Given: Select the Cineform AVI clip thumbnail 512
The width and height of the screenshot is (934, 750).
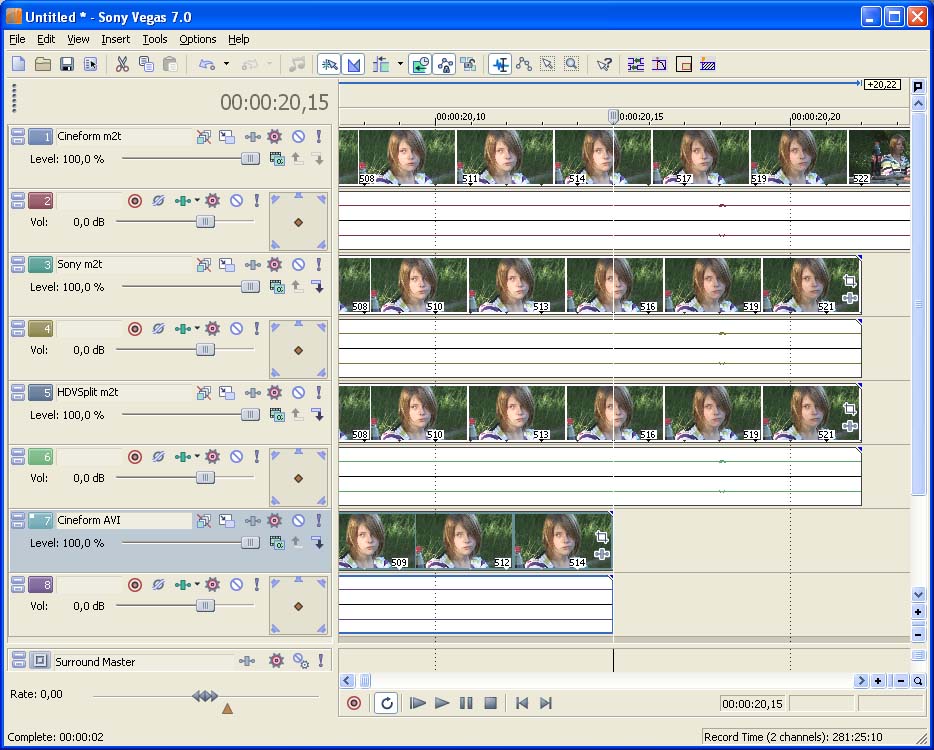Looking at the screenshot, I should coord(465,541).
